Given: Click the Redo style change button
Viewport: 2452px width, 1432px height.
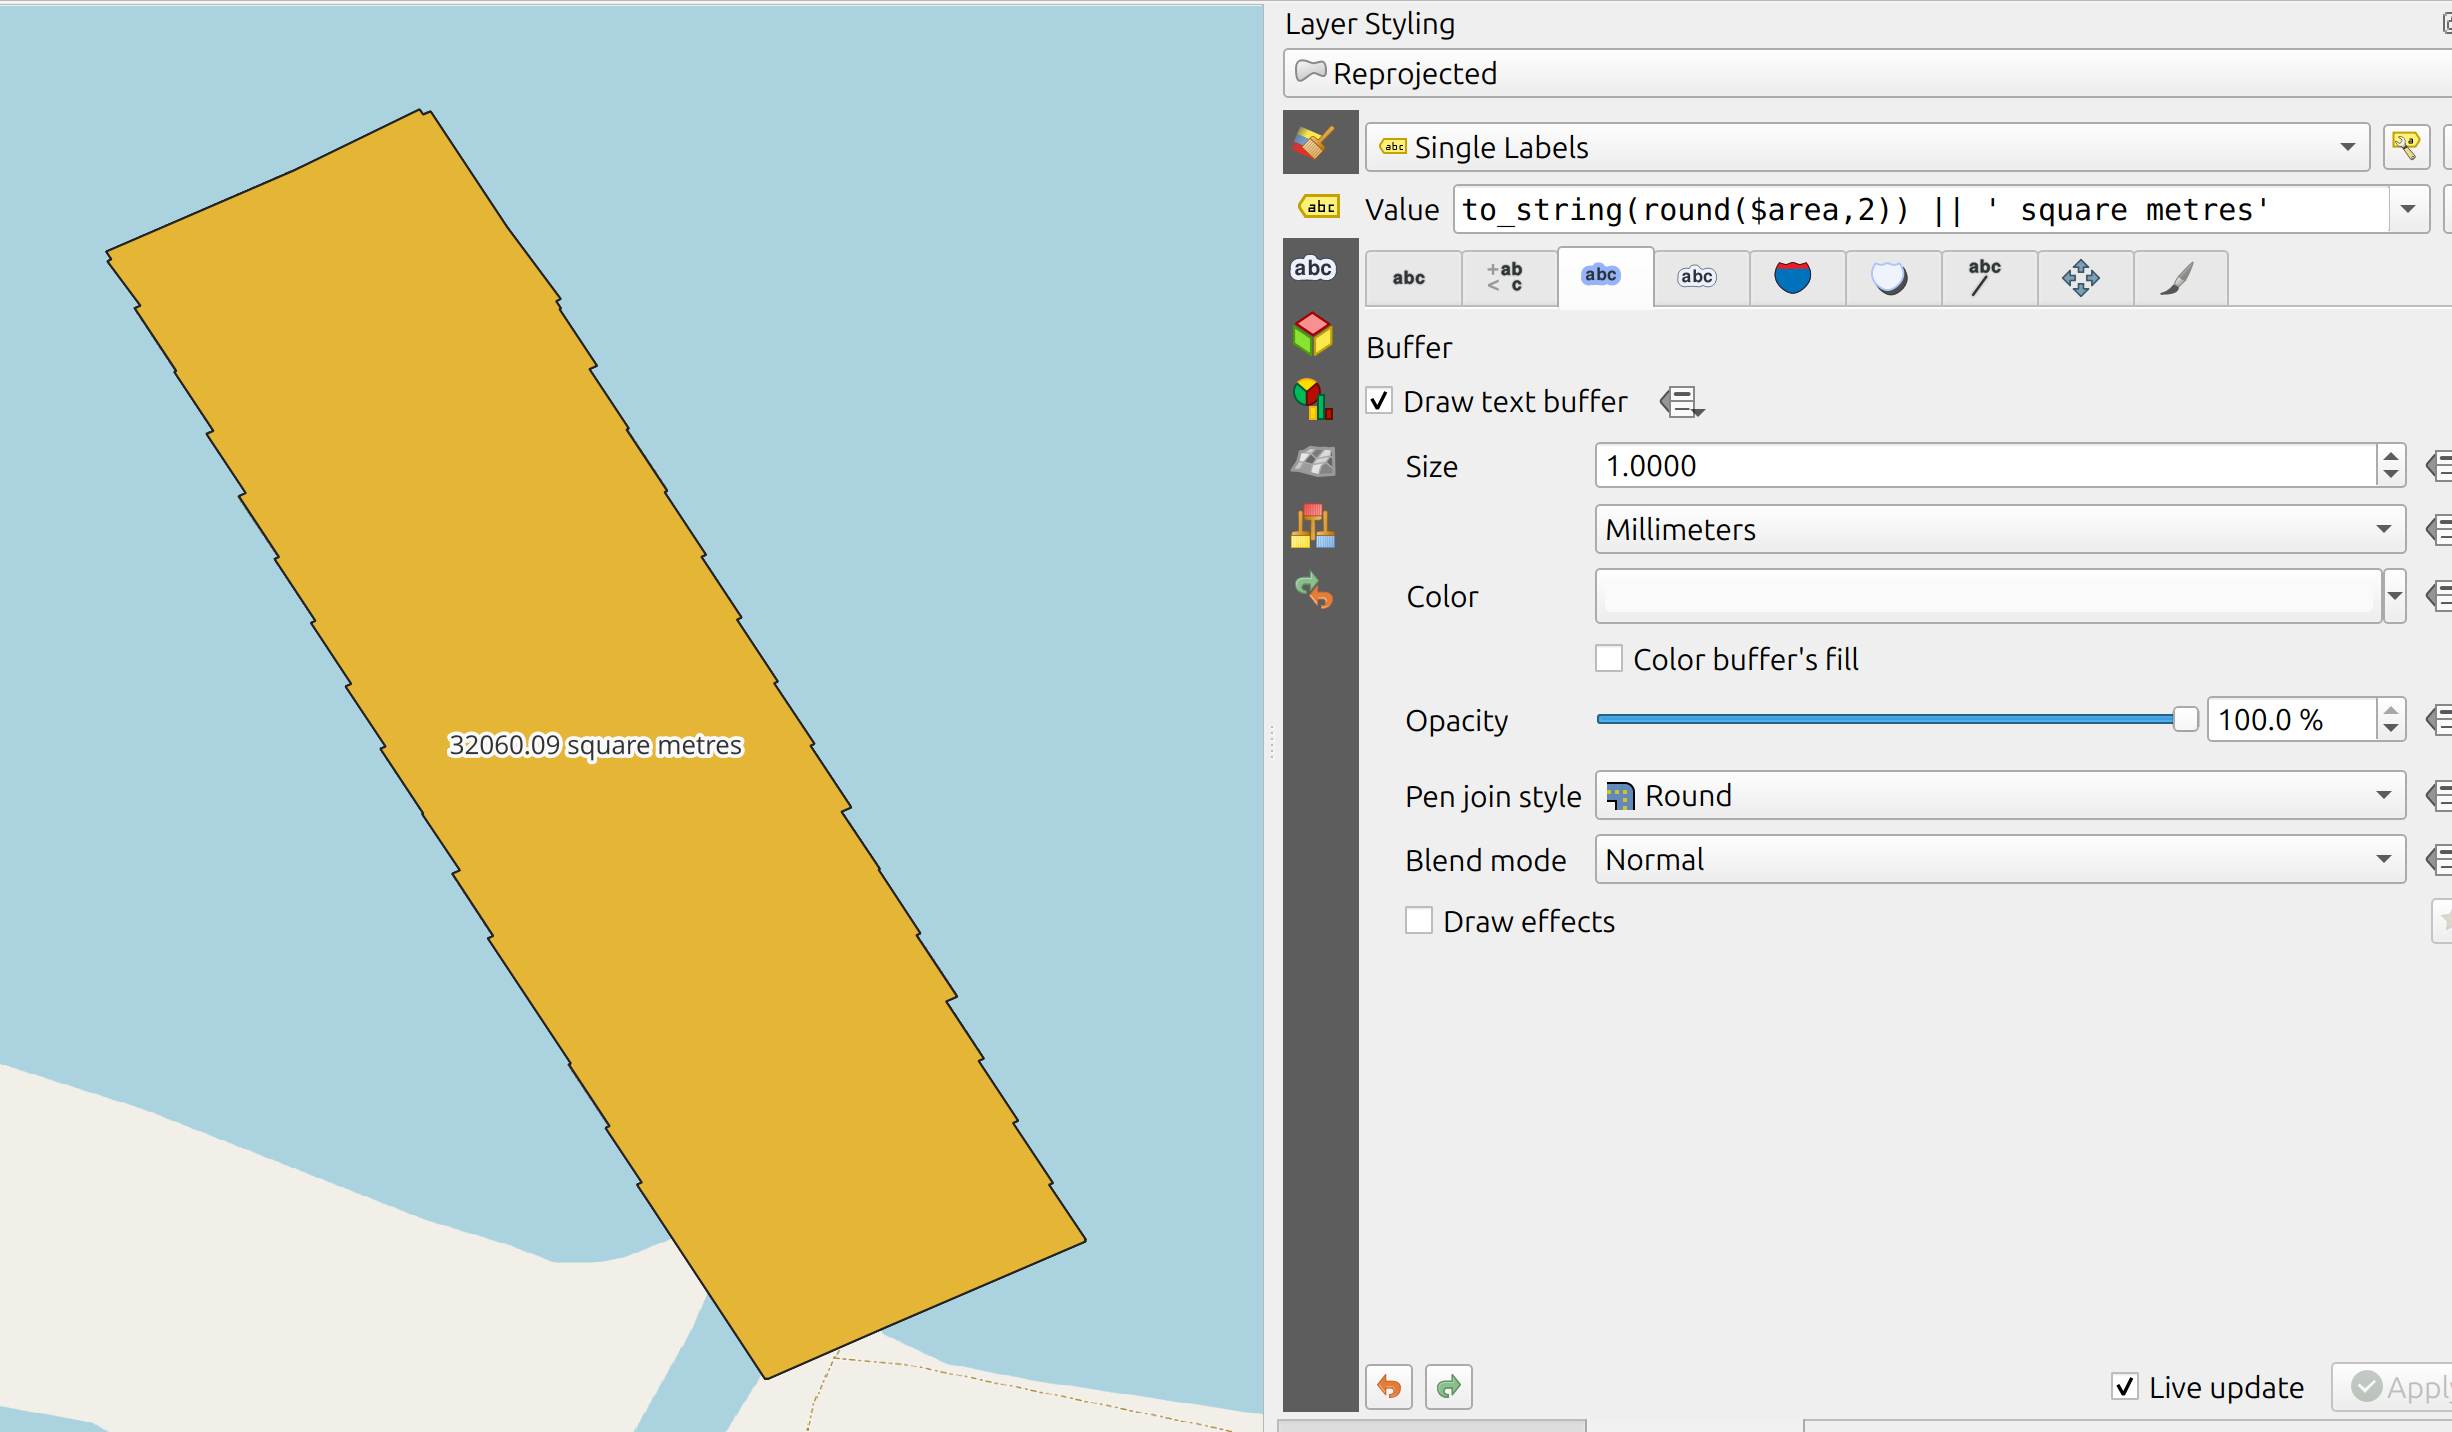Looking at the screenshot, I should coord(1449,1387).
